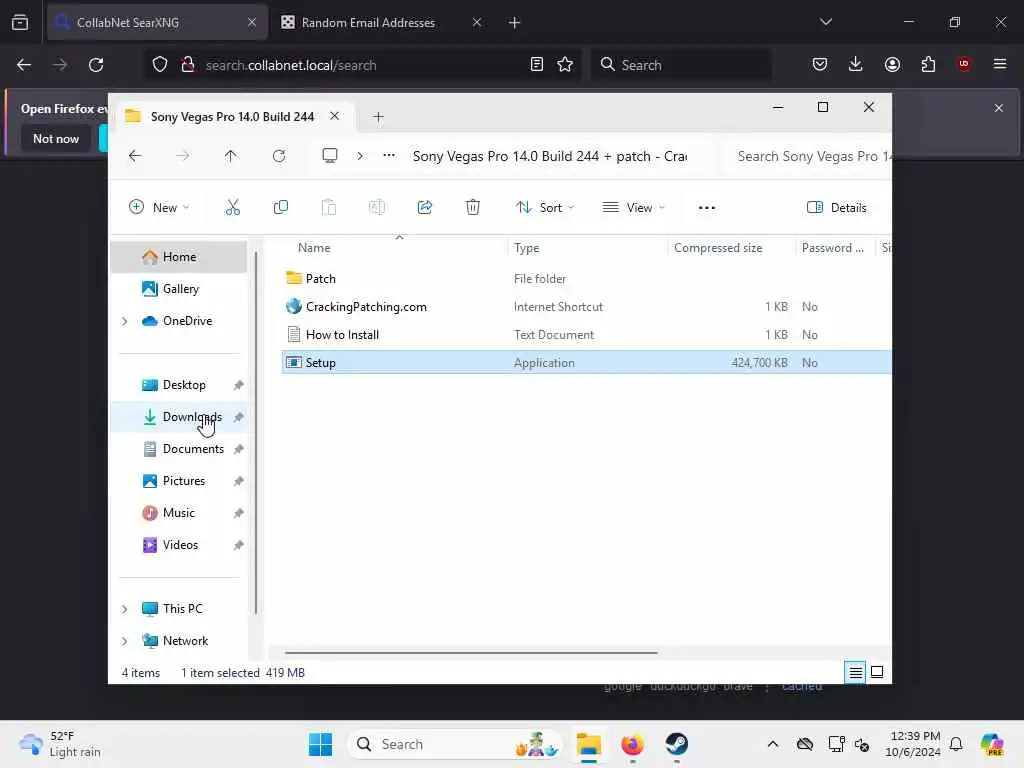This screenshot has width=1024, height=768.
Task: Open the See more ellipsis in toolbar
Action: [707, 208]
